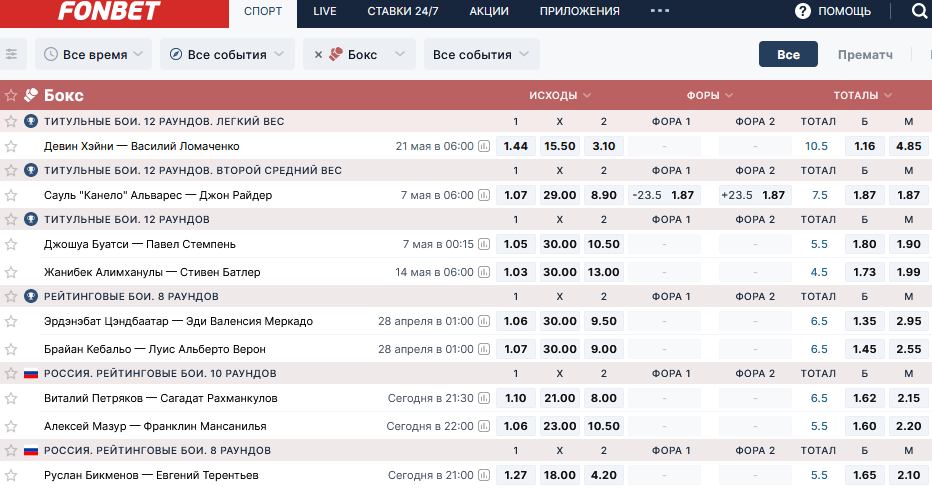932x488 pixels.
Task: Open the Брайан Кебальо — Луис Альберто Верон match
Action: coord(155,349)
